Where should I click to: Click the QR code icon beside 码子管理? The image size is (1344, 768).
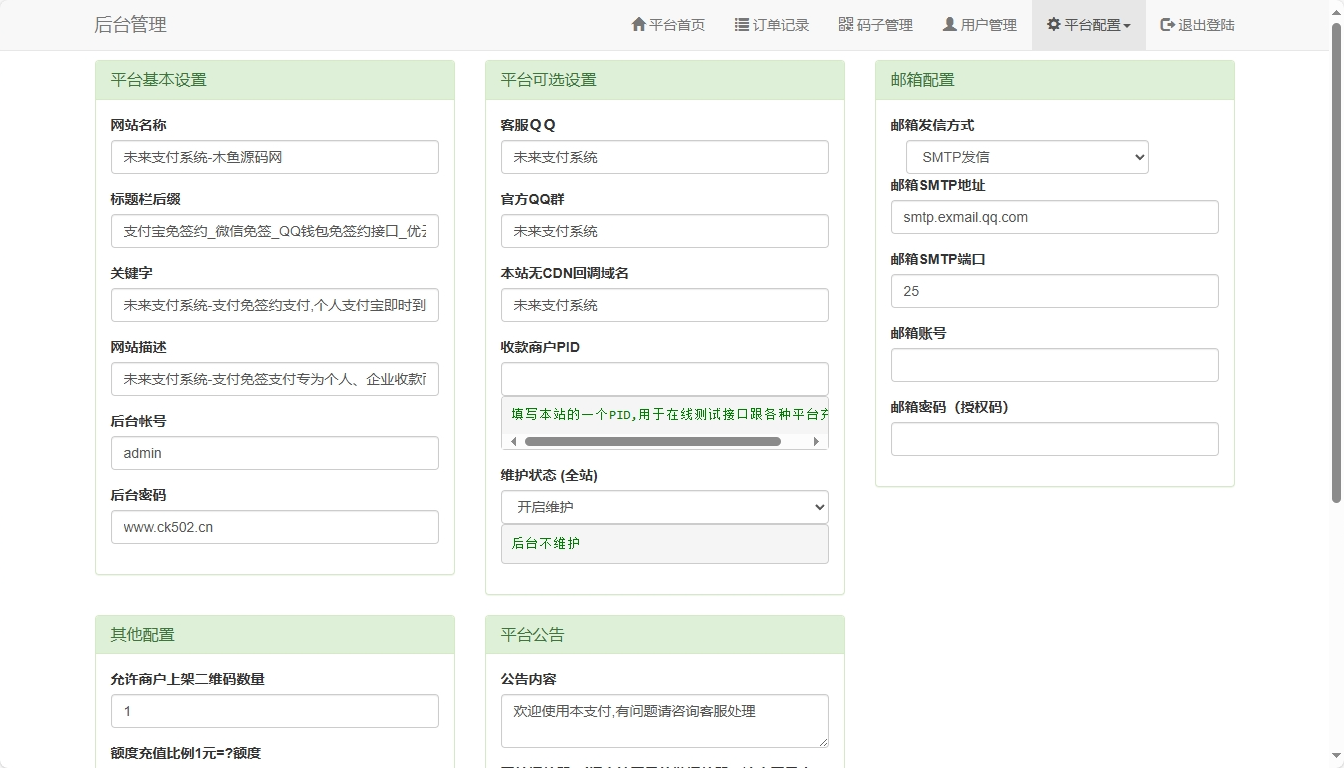pyautogui.click(x=846, y=24)
